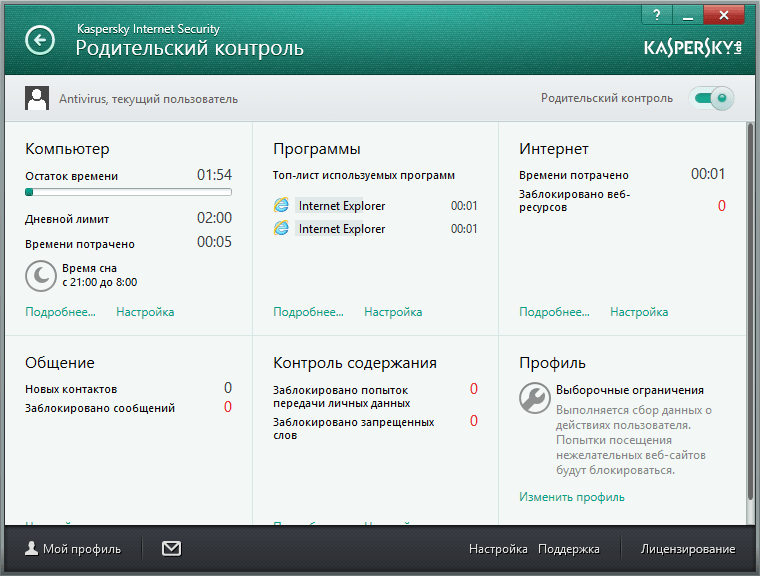Open Поддержка in the bottom bar
The image size is (760, 576).
click(x=569, y=549)
